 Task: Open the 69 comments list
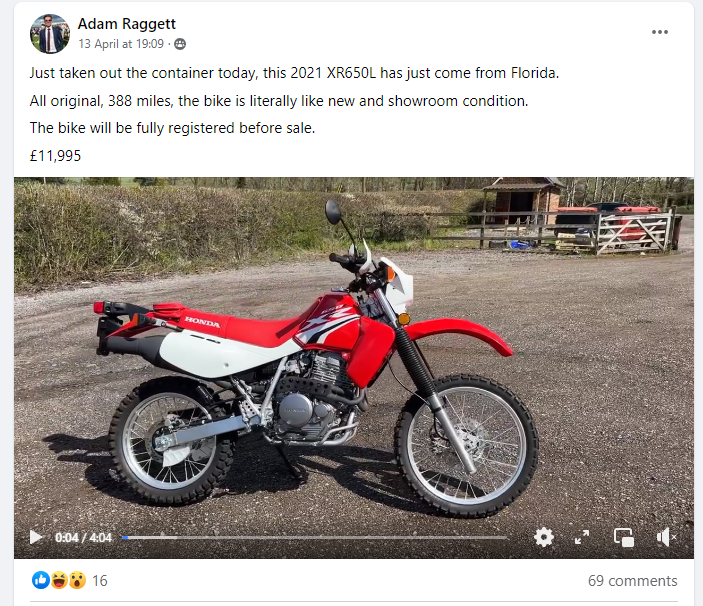tap(633, 581)
